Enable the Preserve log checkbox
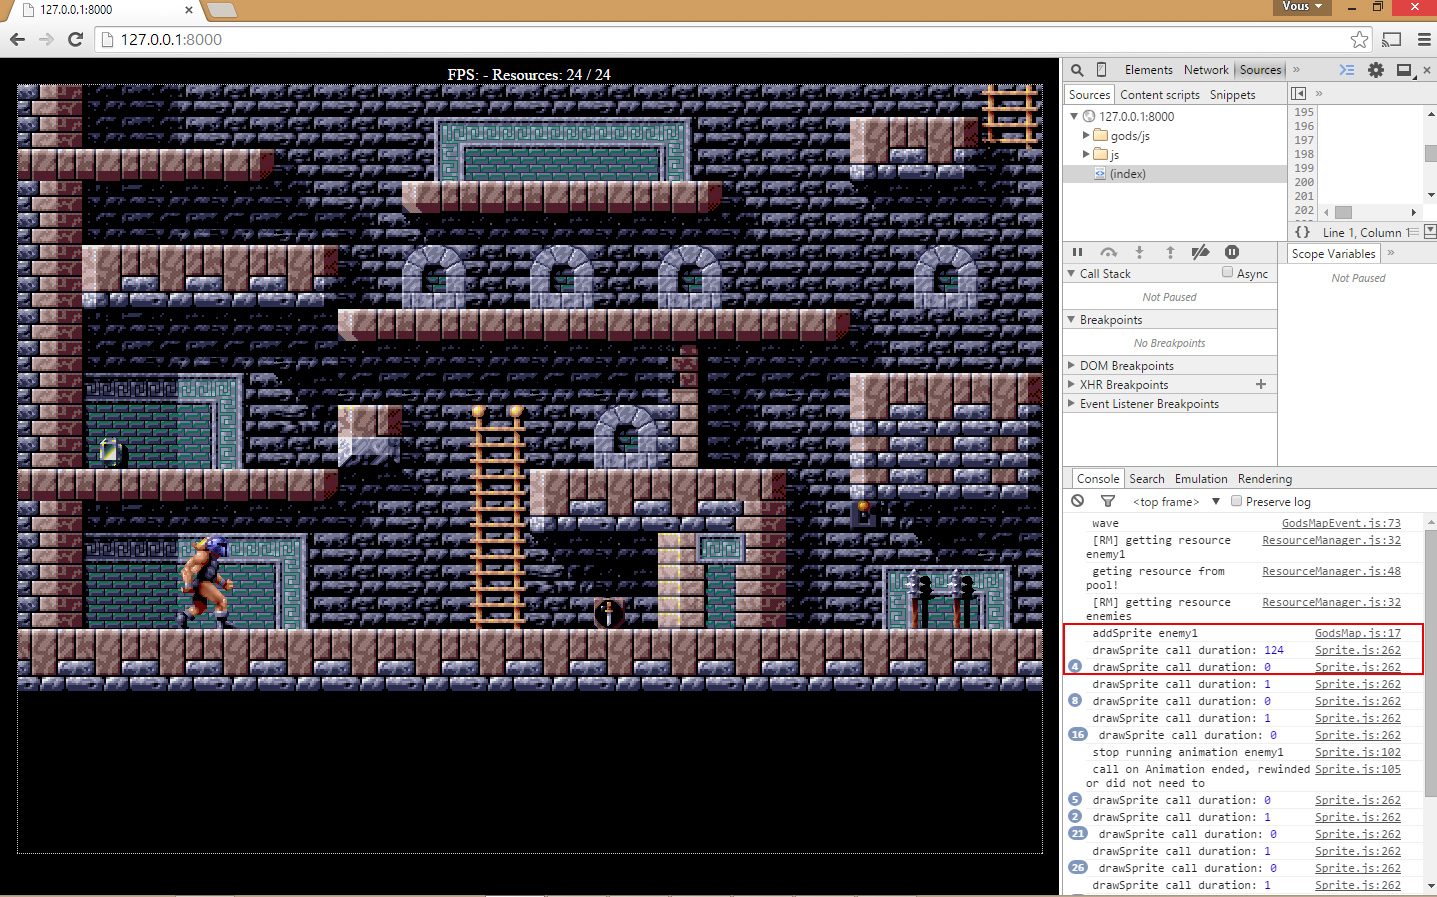Viewport: 1437px width, 897px height. coord(1237,501)
